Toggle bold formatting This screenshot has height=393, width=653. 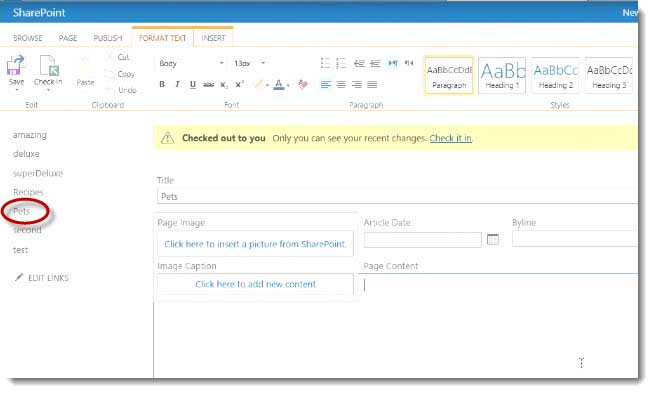tap(162, 85)
